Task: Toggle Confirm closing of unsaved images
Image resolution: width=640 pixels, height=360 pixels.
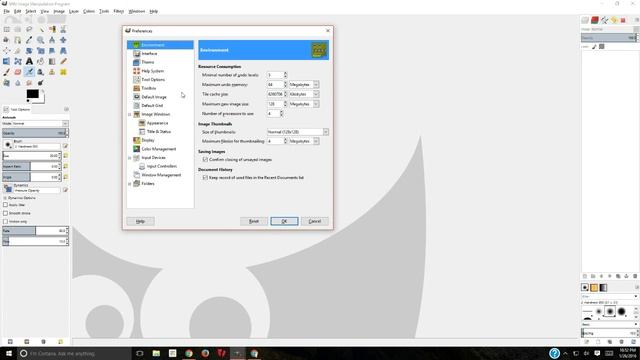Action: pos(205,160)
